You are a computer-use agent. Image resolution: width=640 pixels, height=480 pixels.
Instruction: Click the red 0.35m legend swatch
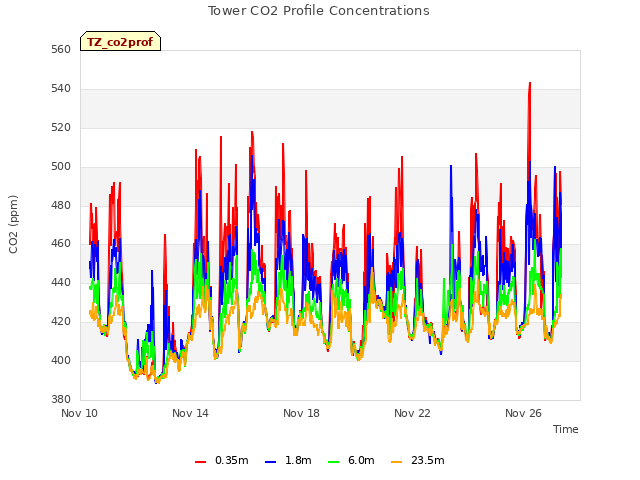click(x=200, y=462)
